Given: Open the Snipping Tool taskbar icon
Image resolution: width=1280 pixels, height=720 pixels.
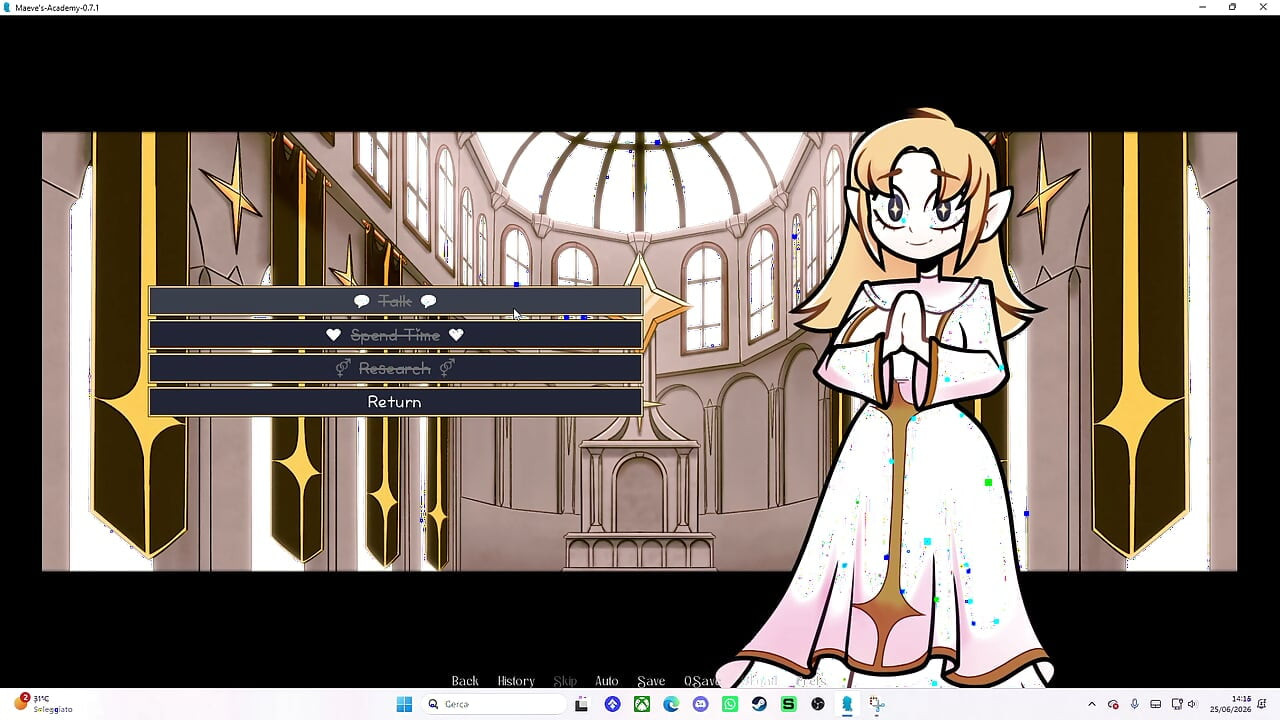Looking at the screenshot, I should [x=876, y=704].
